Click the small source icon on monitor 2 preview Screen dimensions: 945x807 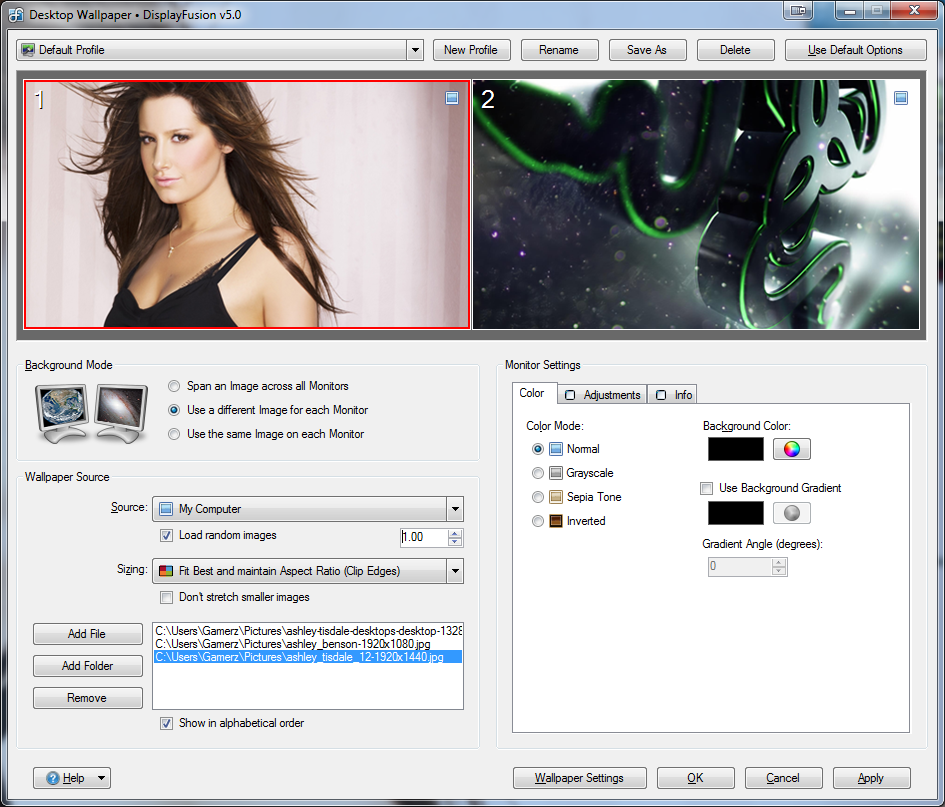(900, 98)
